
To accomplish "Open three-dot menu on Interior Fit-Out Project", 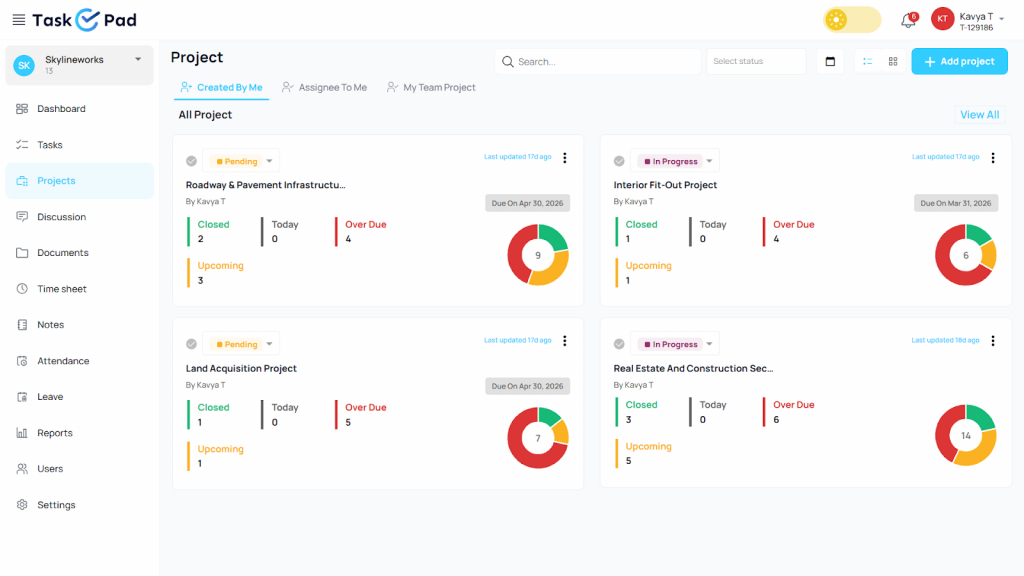I will (x=992, y=158).
